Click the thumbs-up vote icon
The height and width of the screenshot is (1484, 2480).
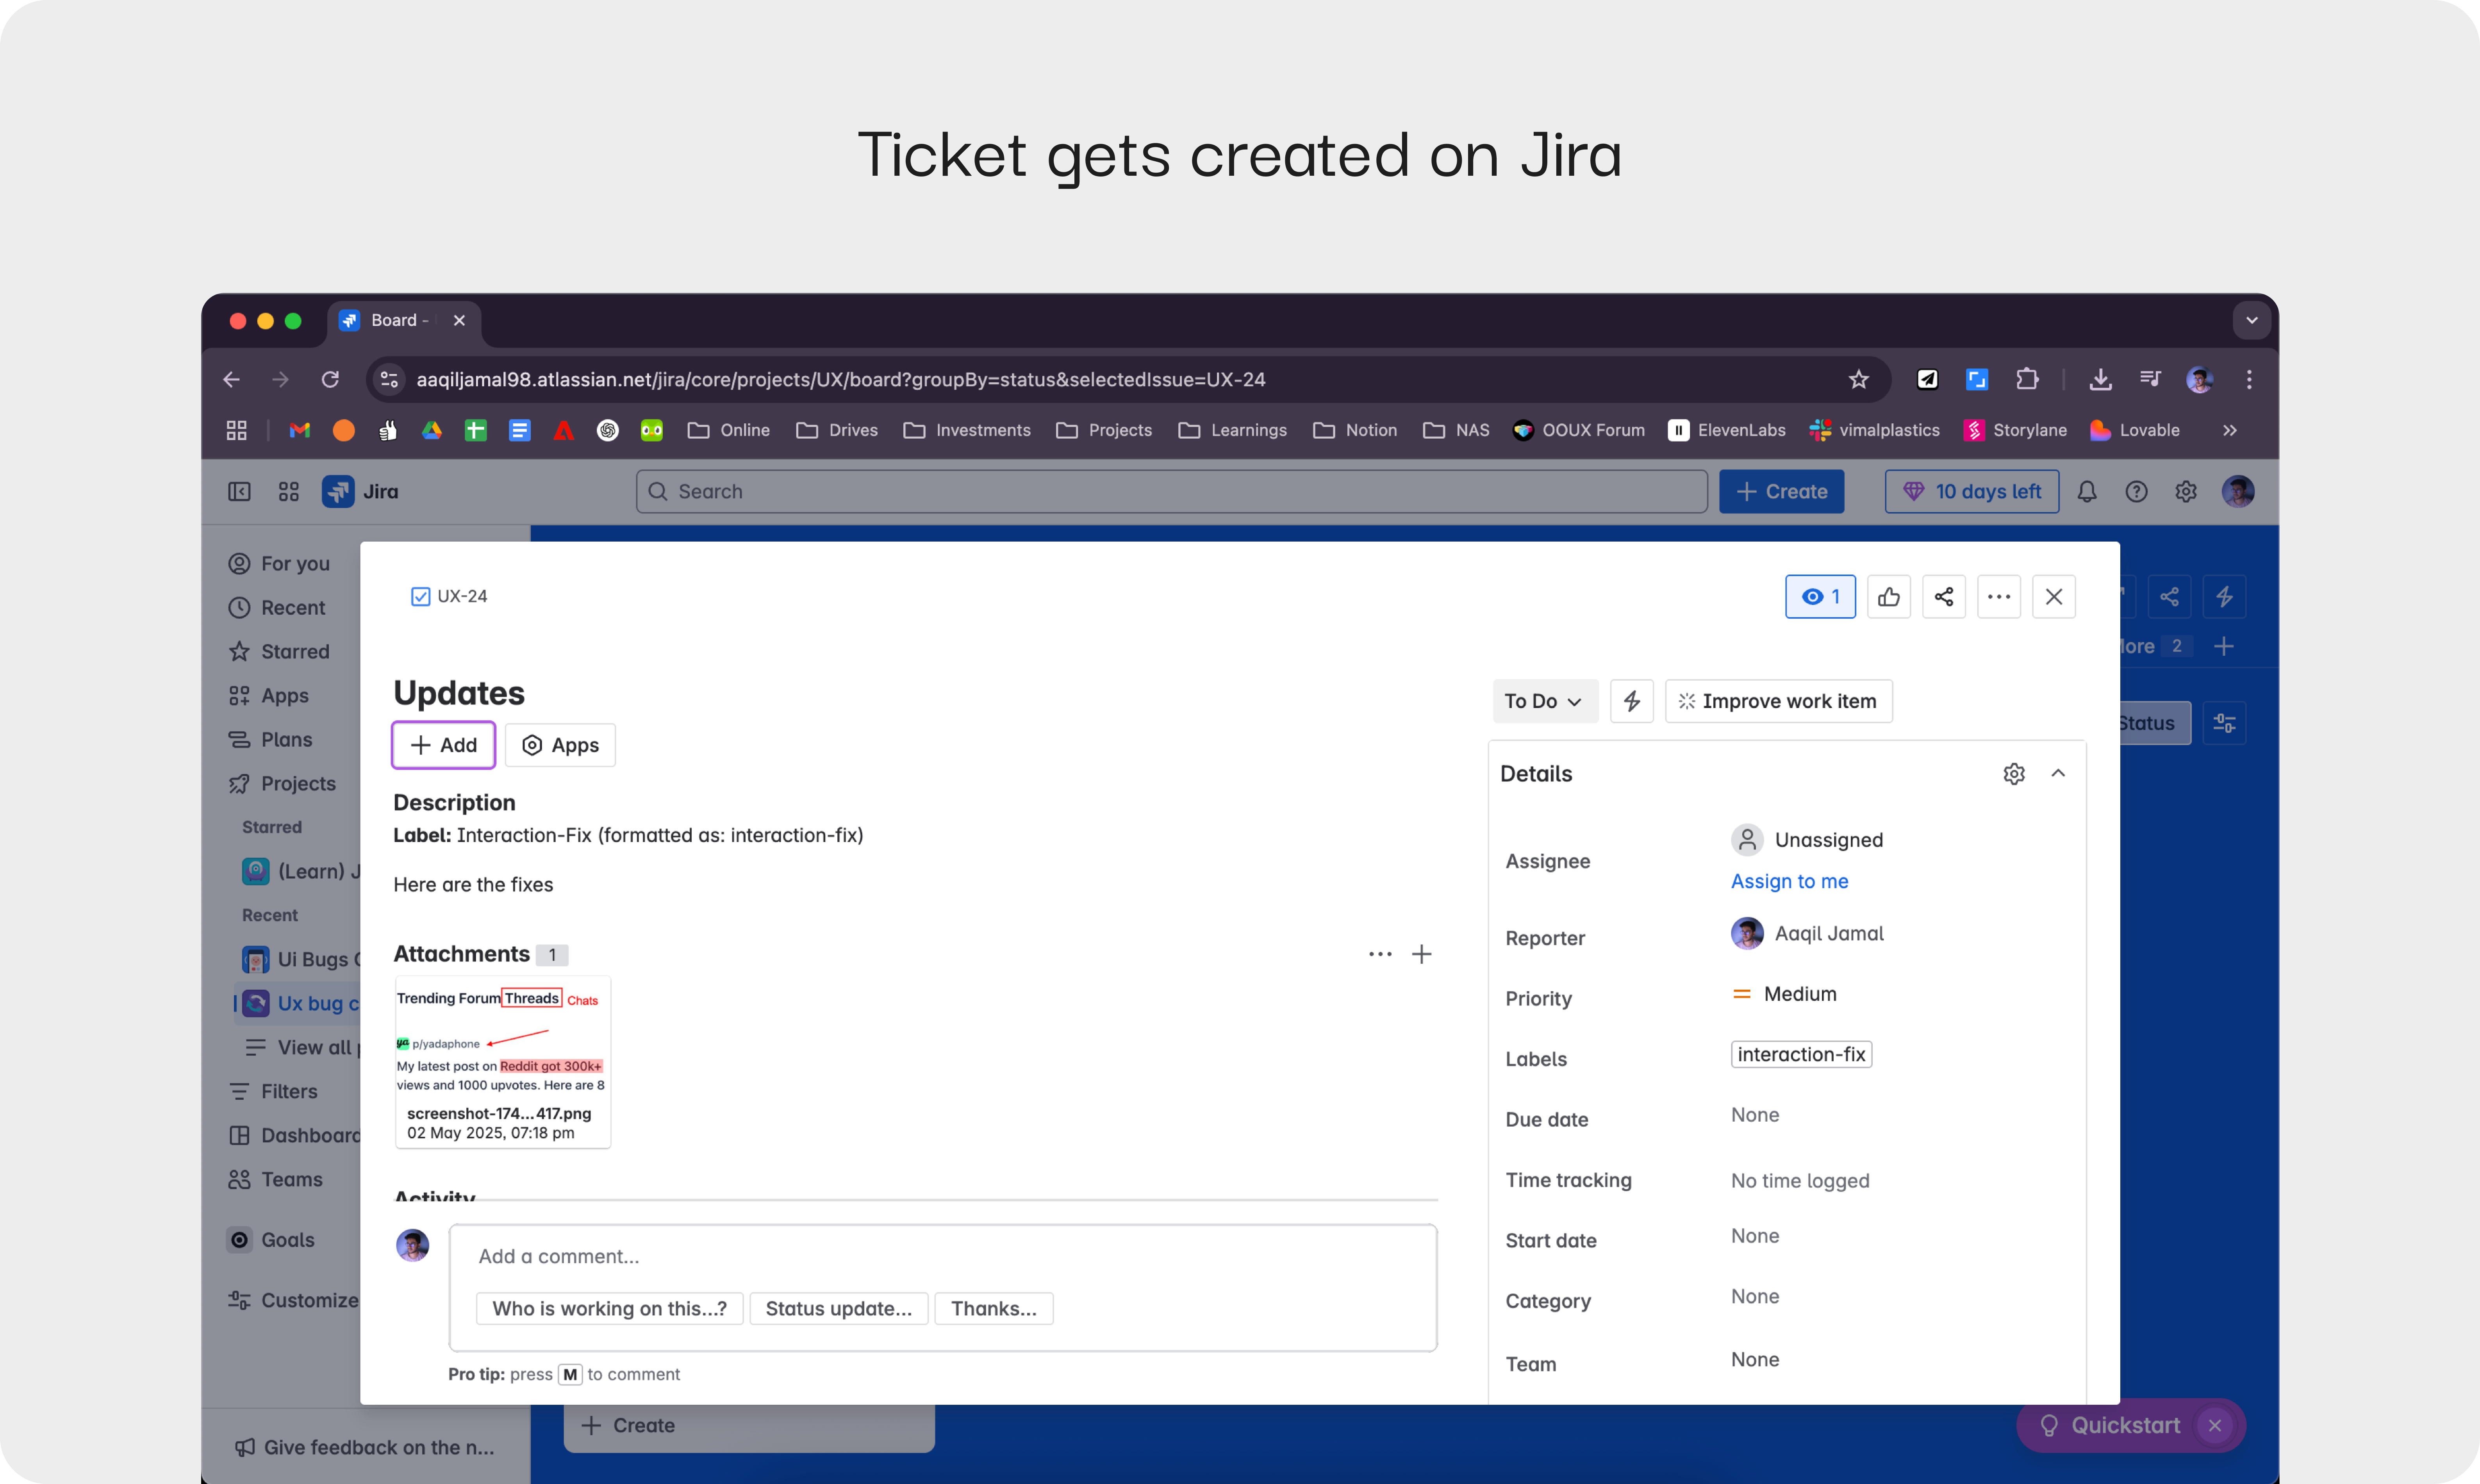[x=1889, y=597]
